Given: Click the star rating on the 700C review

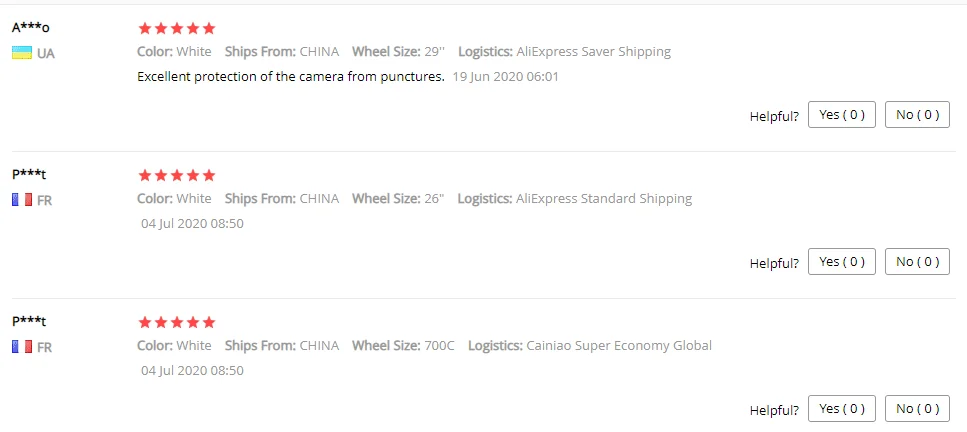Looking at the screenshot, I should [x=176, y=323].
